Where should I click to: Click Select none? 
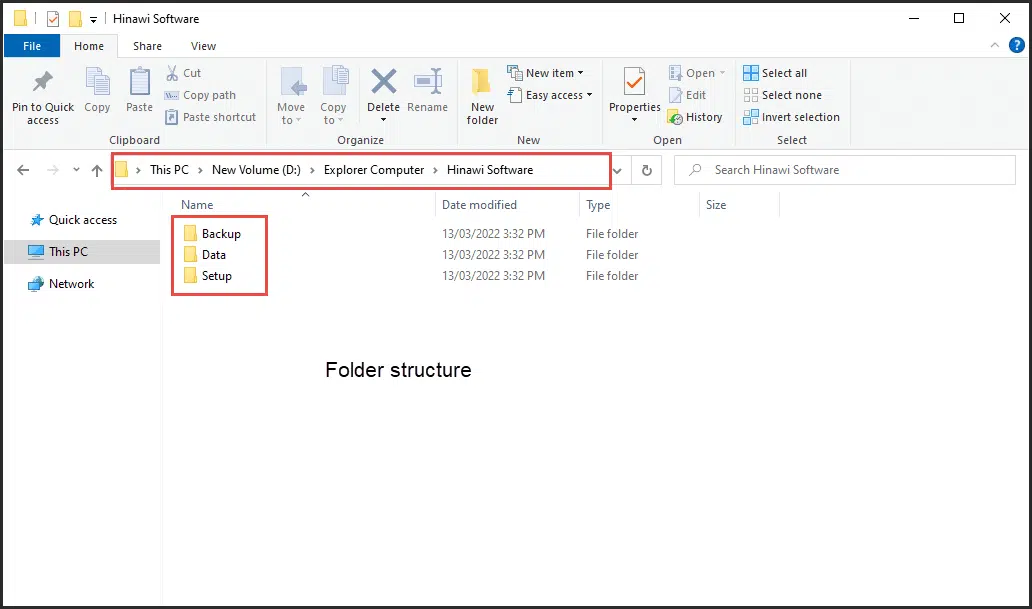(x=782, y=95)
